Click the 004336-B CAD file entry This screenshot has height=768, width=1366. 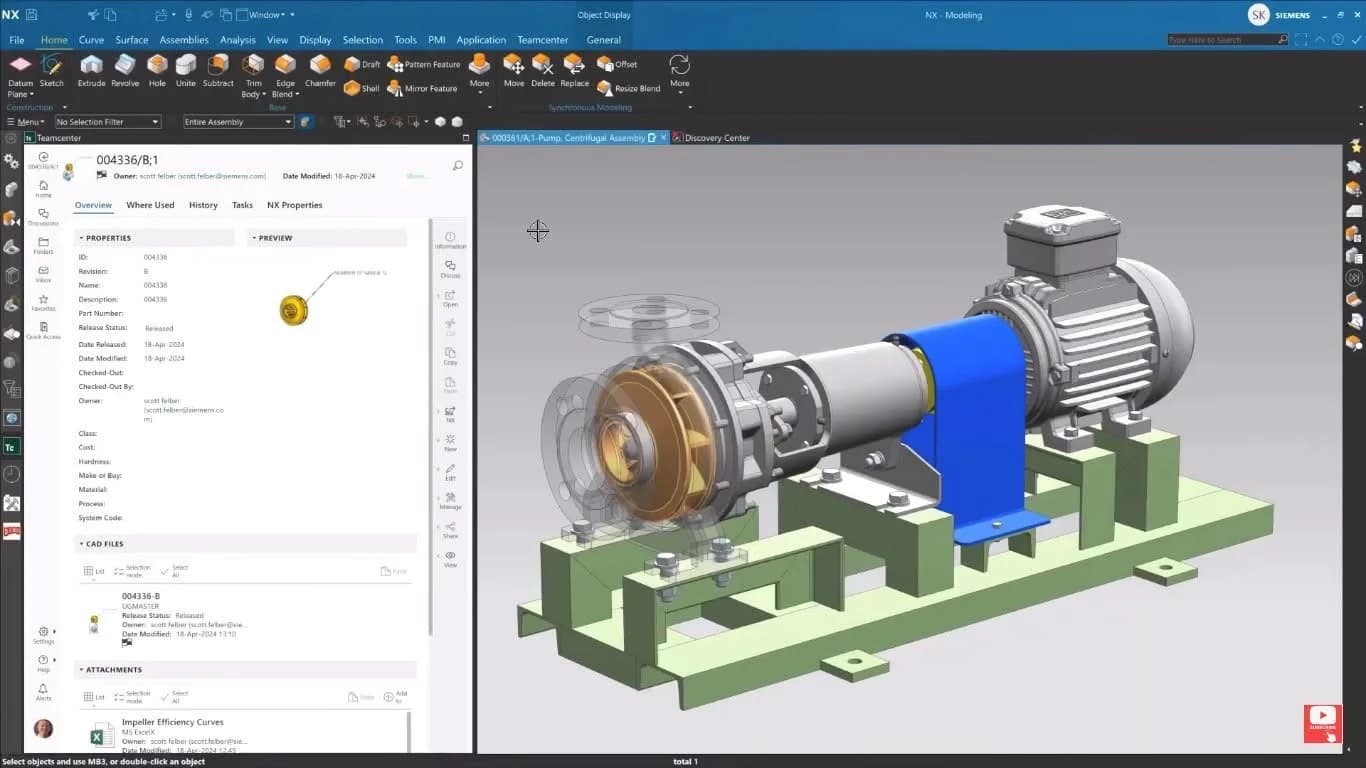coord(141,596)
